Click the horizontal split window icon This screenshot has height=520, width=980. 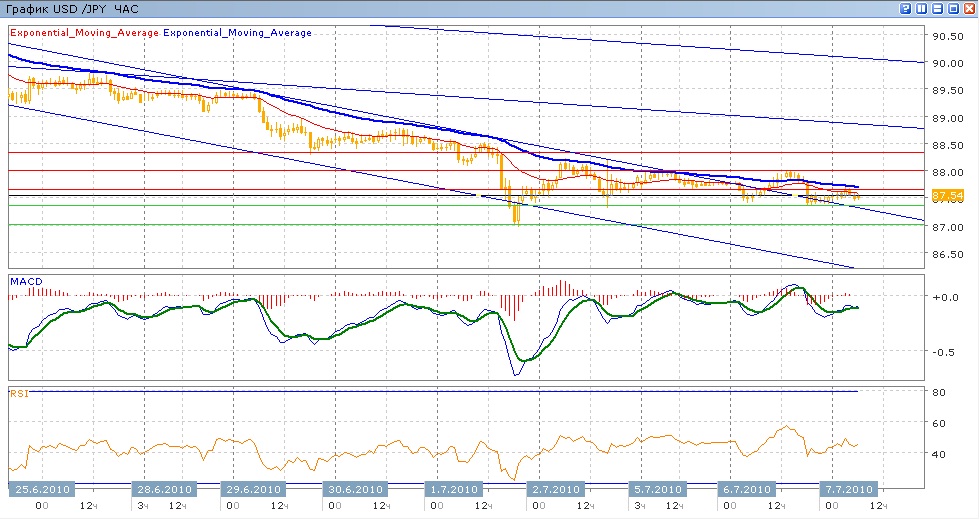938,8
